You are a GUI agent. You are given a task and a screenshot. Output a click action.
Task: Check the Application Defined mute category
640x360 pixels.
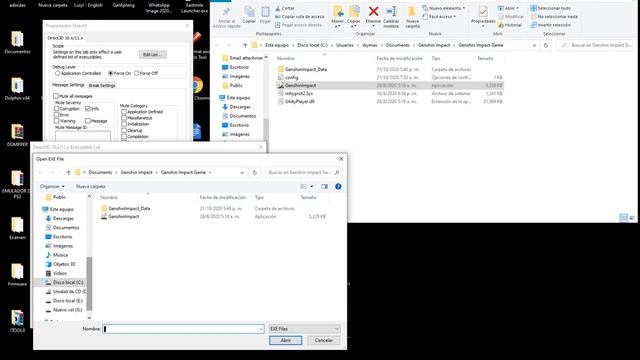point(124,112)
